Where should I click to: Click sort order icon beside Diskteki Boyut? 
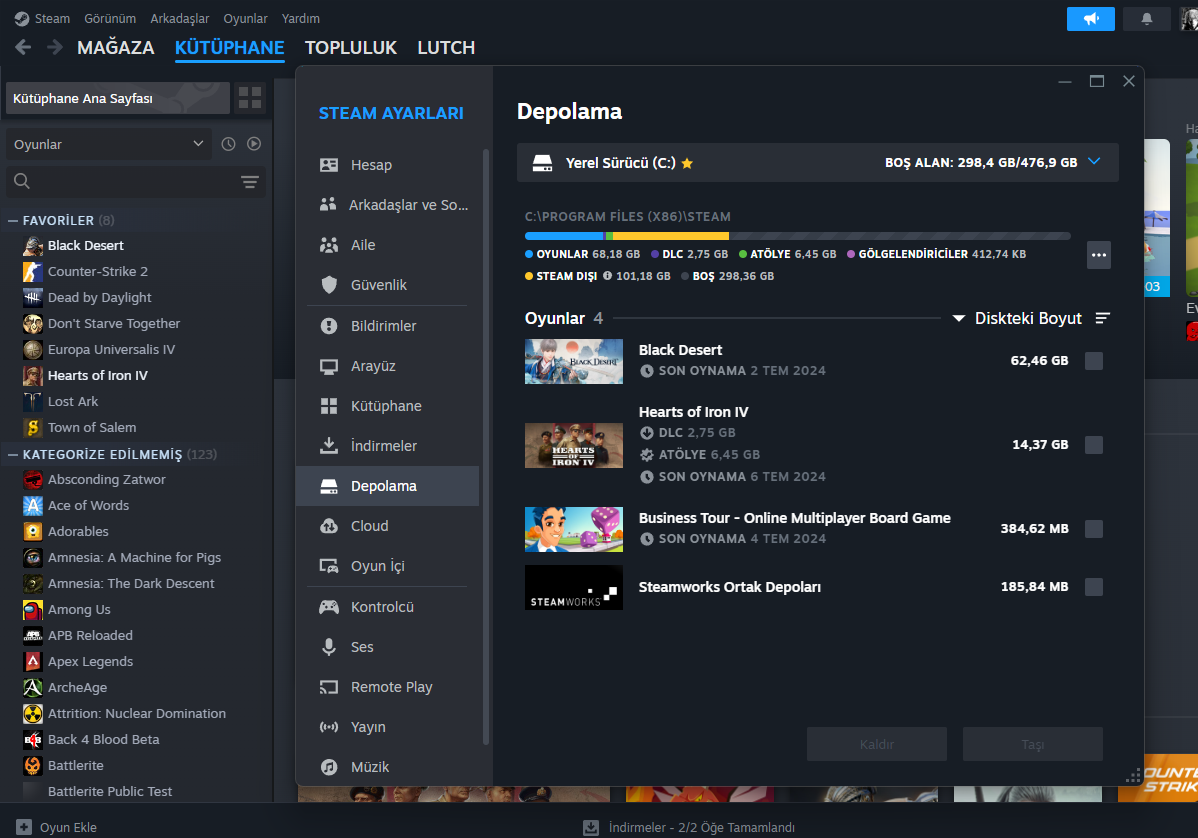pyautogui.click(x=1102, y=319)
